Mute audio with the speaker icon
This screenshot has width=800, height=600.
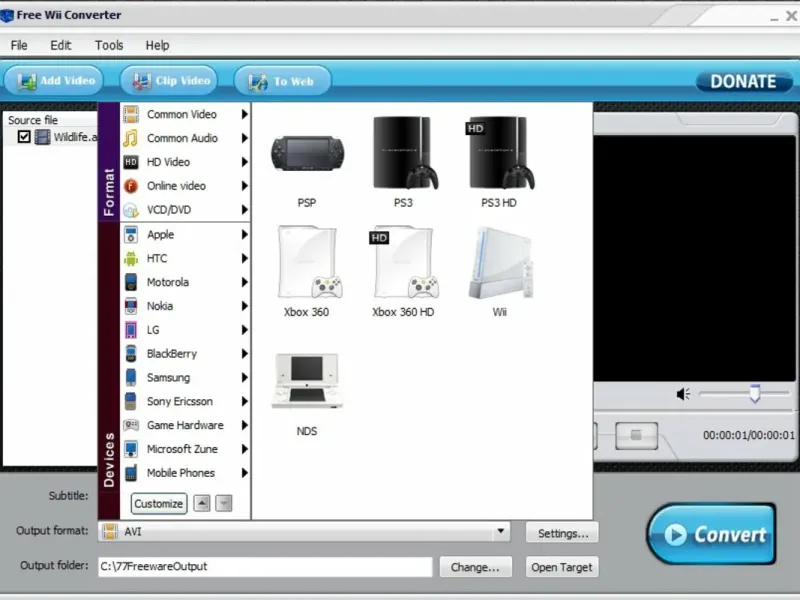coord(683,394)
